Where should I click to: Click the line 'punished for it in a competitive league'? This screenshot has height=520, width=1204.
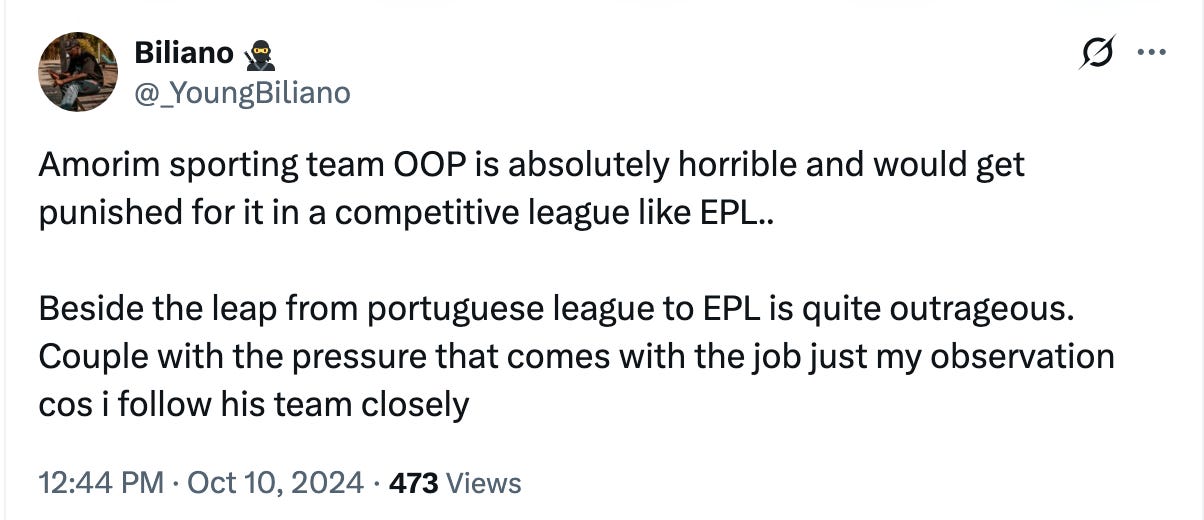[405, 213]
